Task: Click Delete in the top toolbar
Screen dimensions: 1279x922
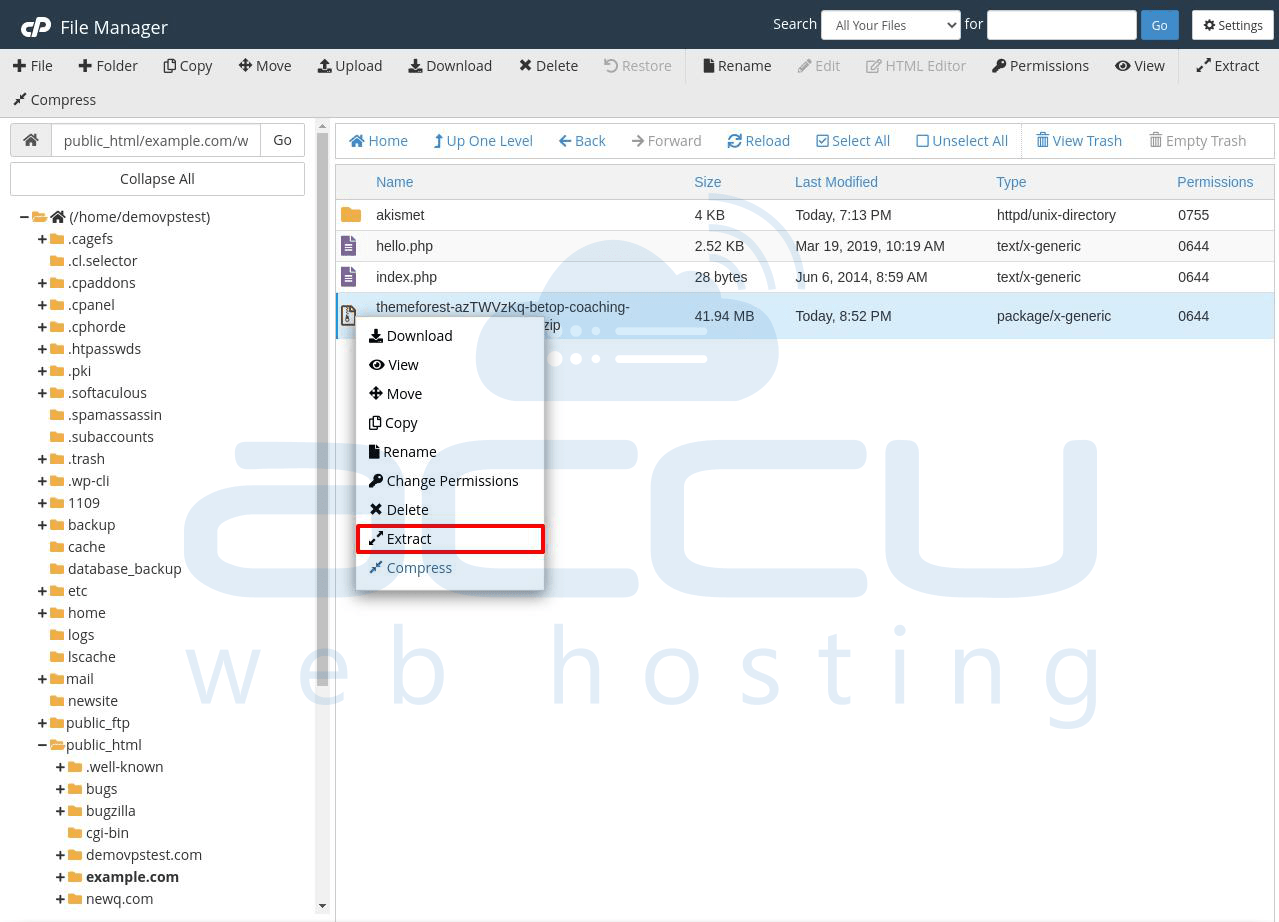Action: [x=548, y=66]
